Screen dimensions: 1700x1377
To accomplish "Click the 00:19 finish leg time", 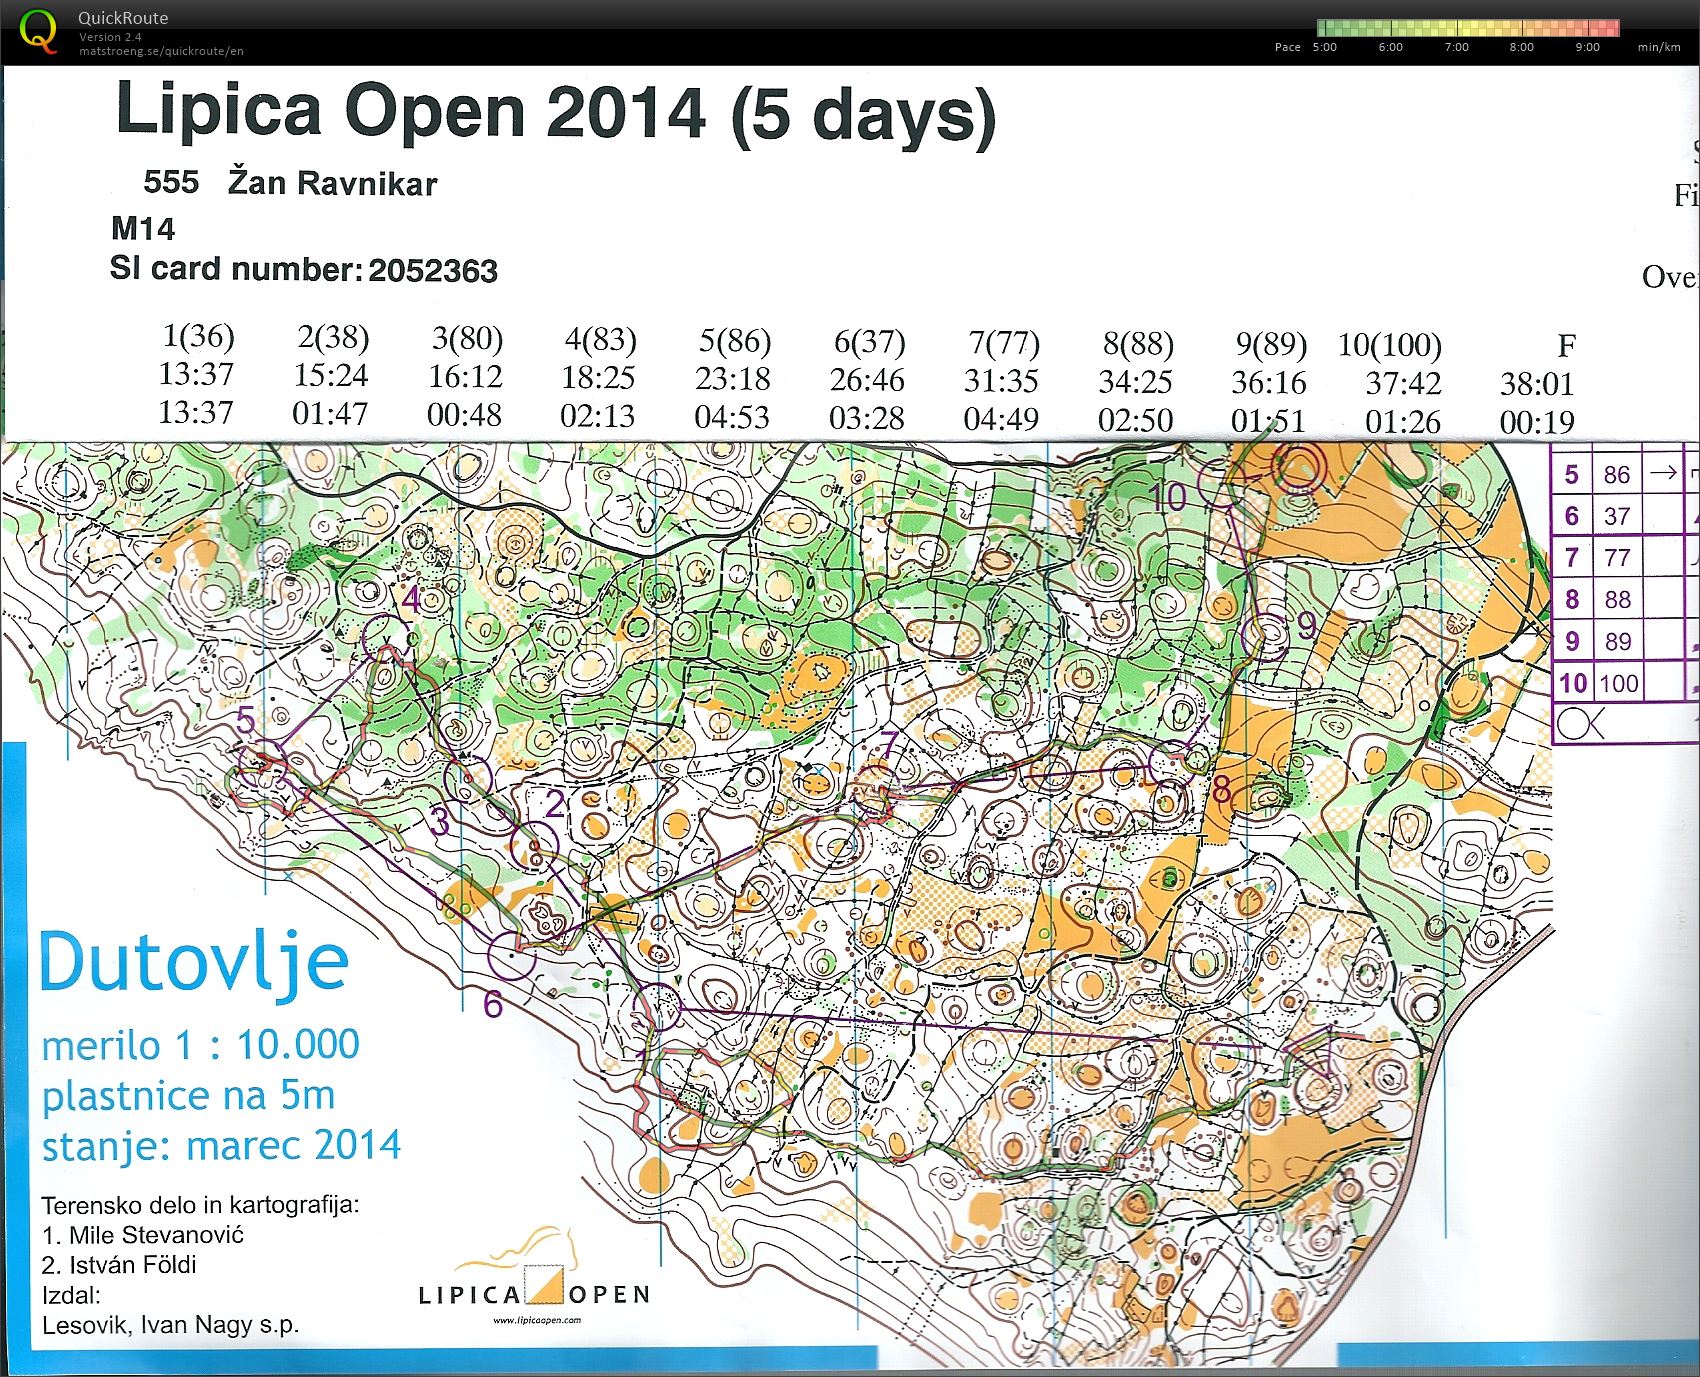I will [1537, 422].
